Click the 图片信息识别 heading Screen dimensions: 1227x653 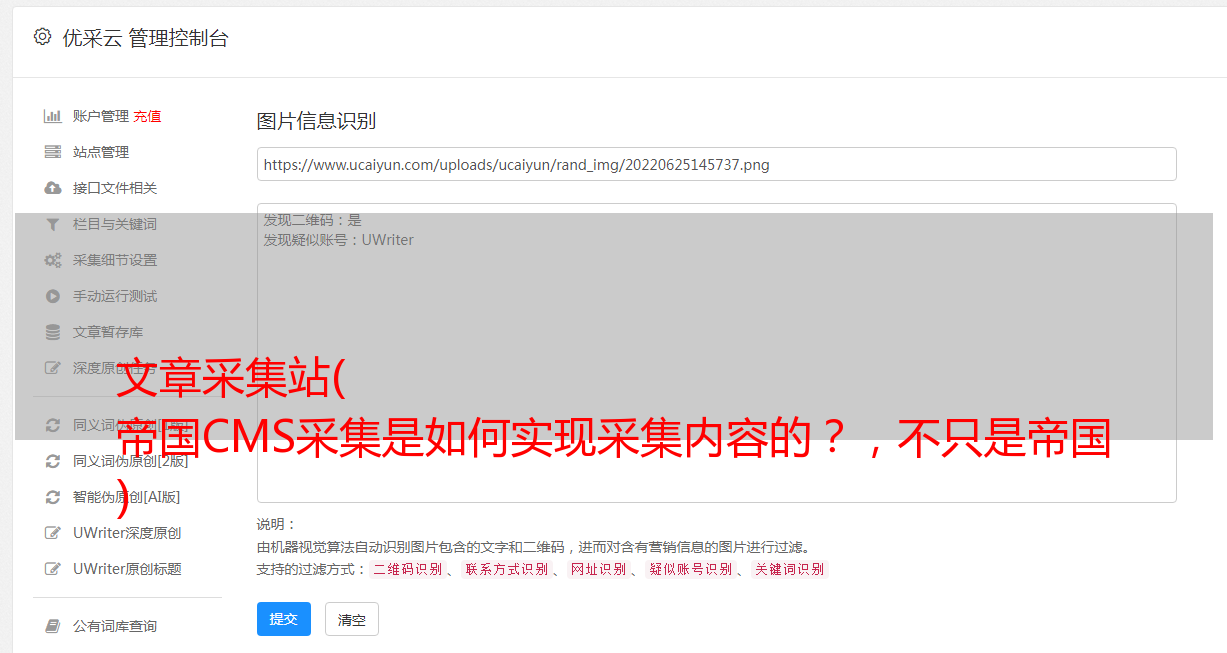click(x=316, y=121)
